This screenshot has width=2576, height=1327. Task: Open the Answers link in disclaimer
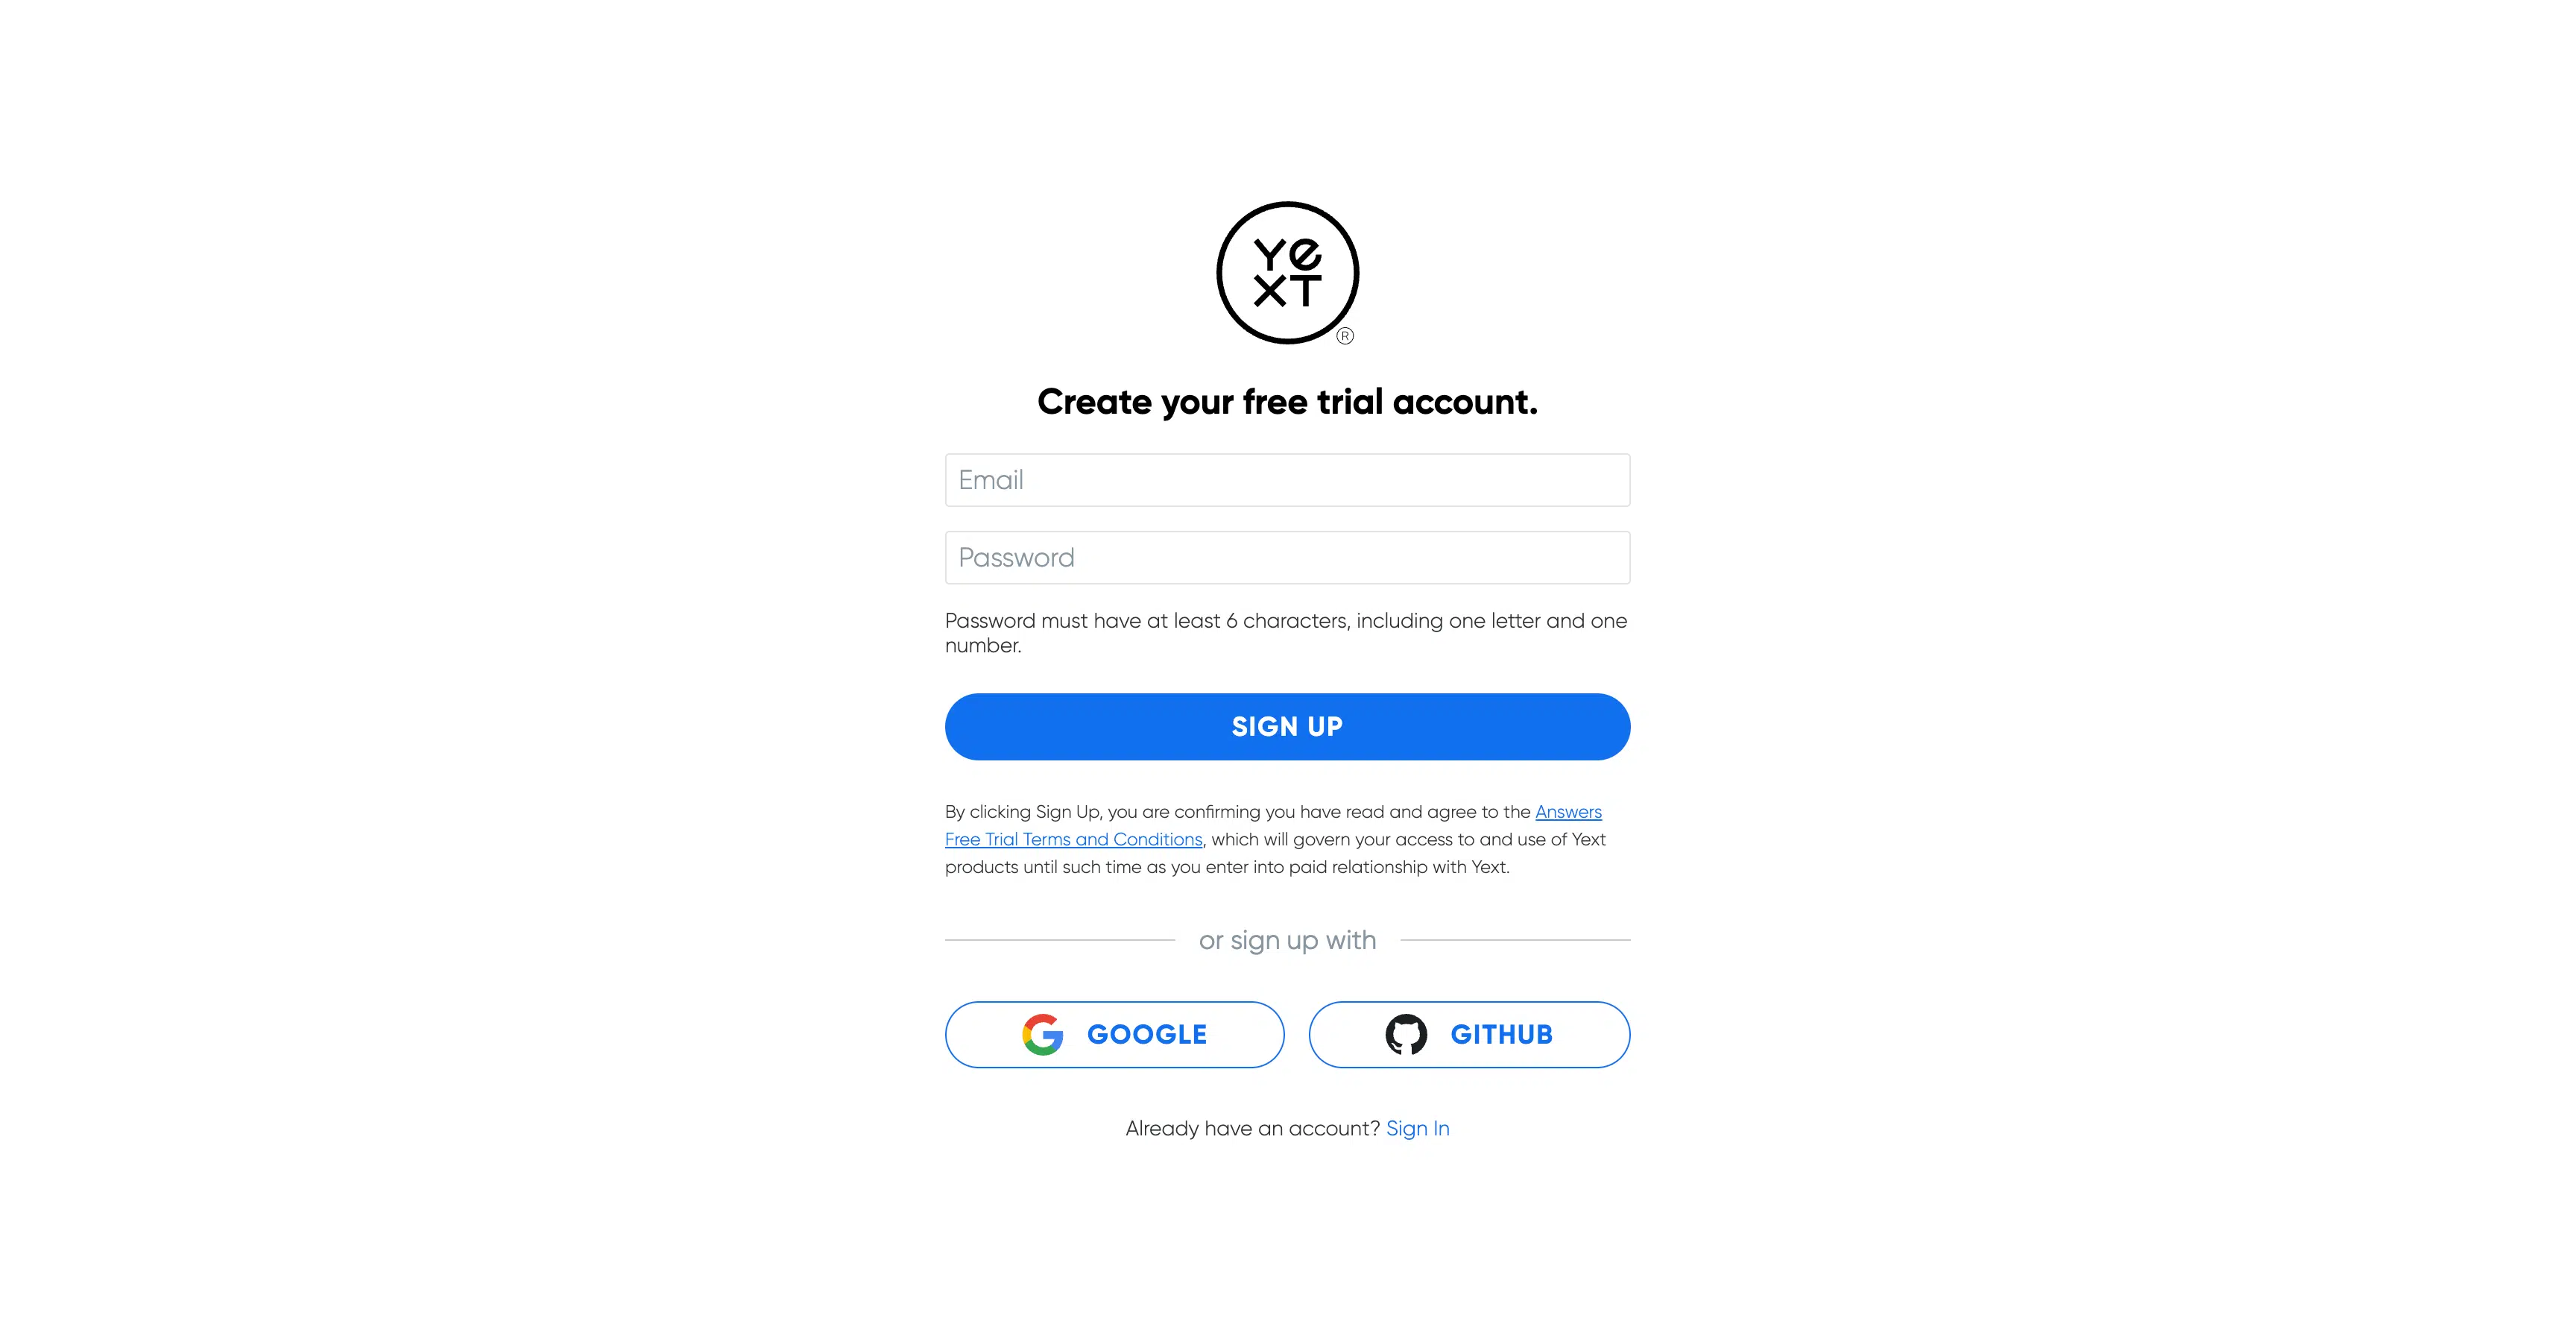[x=1568, y=812]
